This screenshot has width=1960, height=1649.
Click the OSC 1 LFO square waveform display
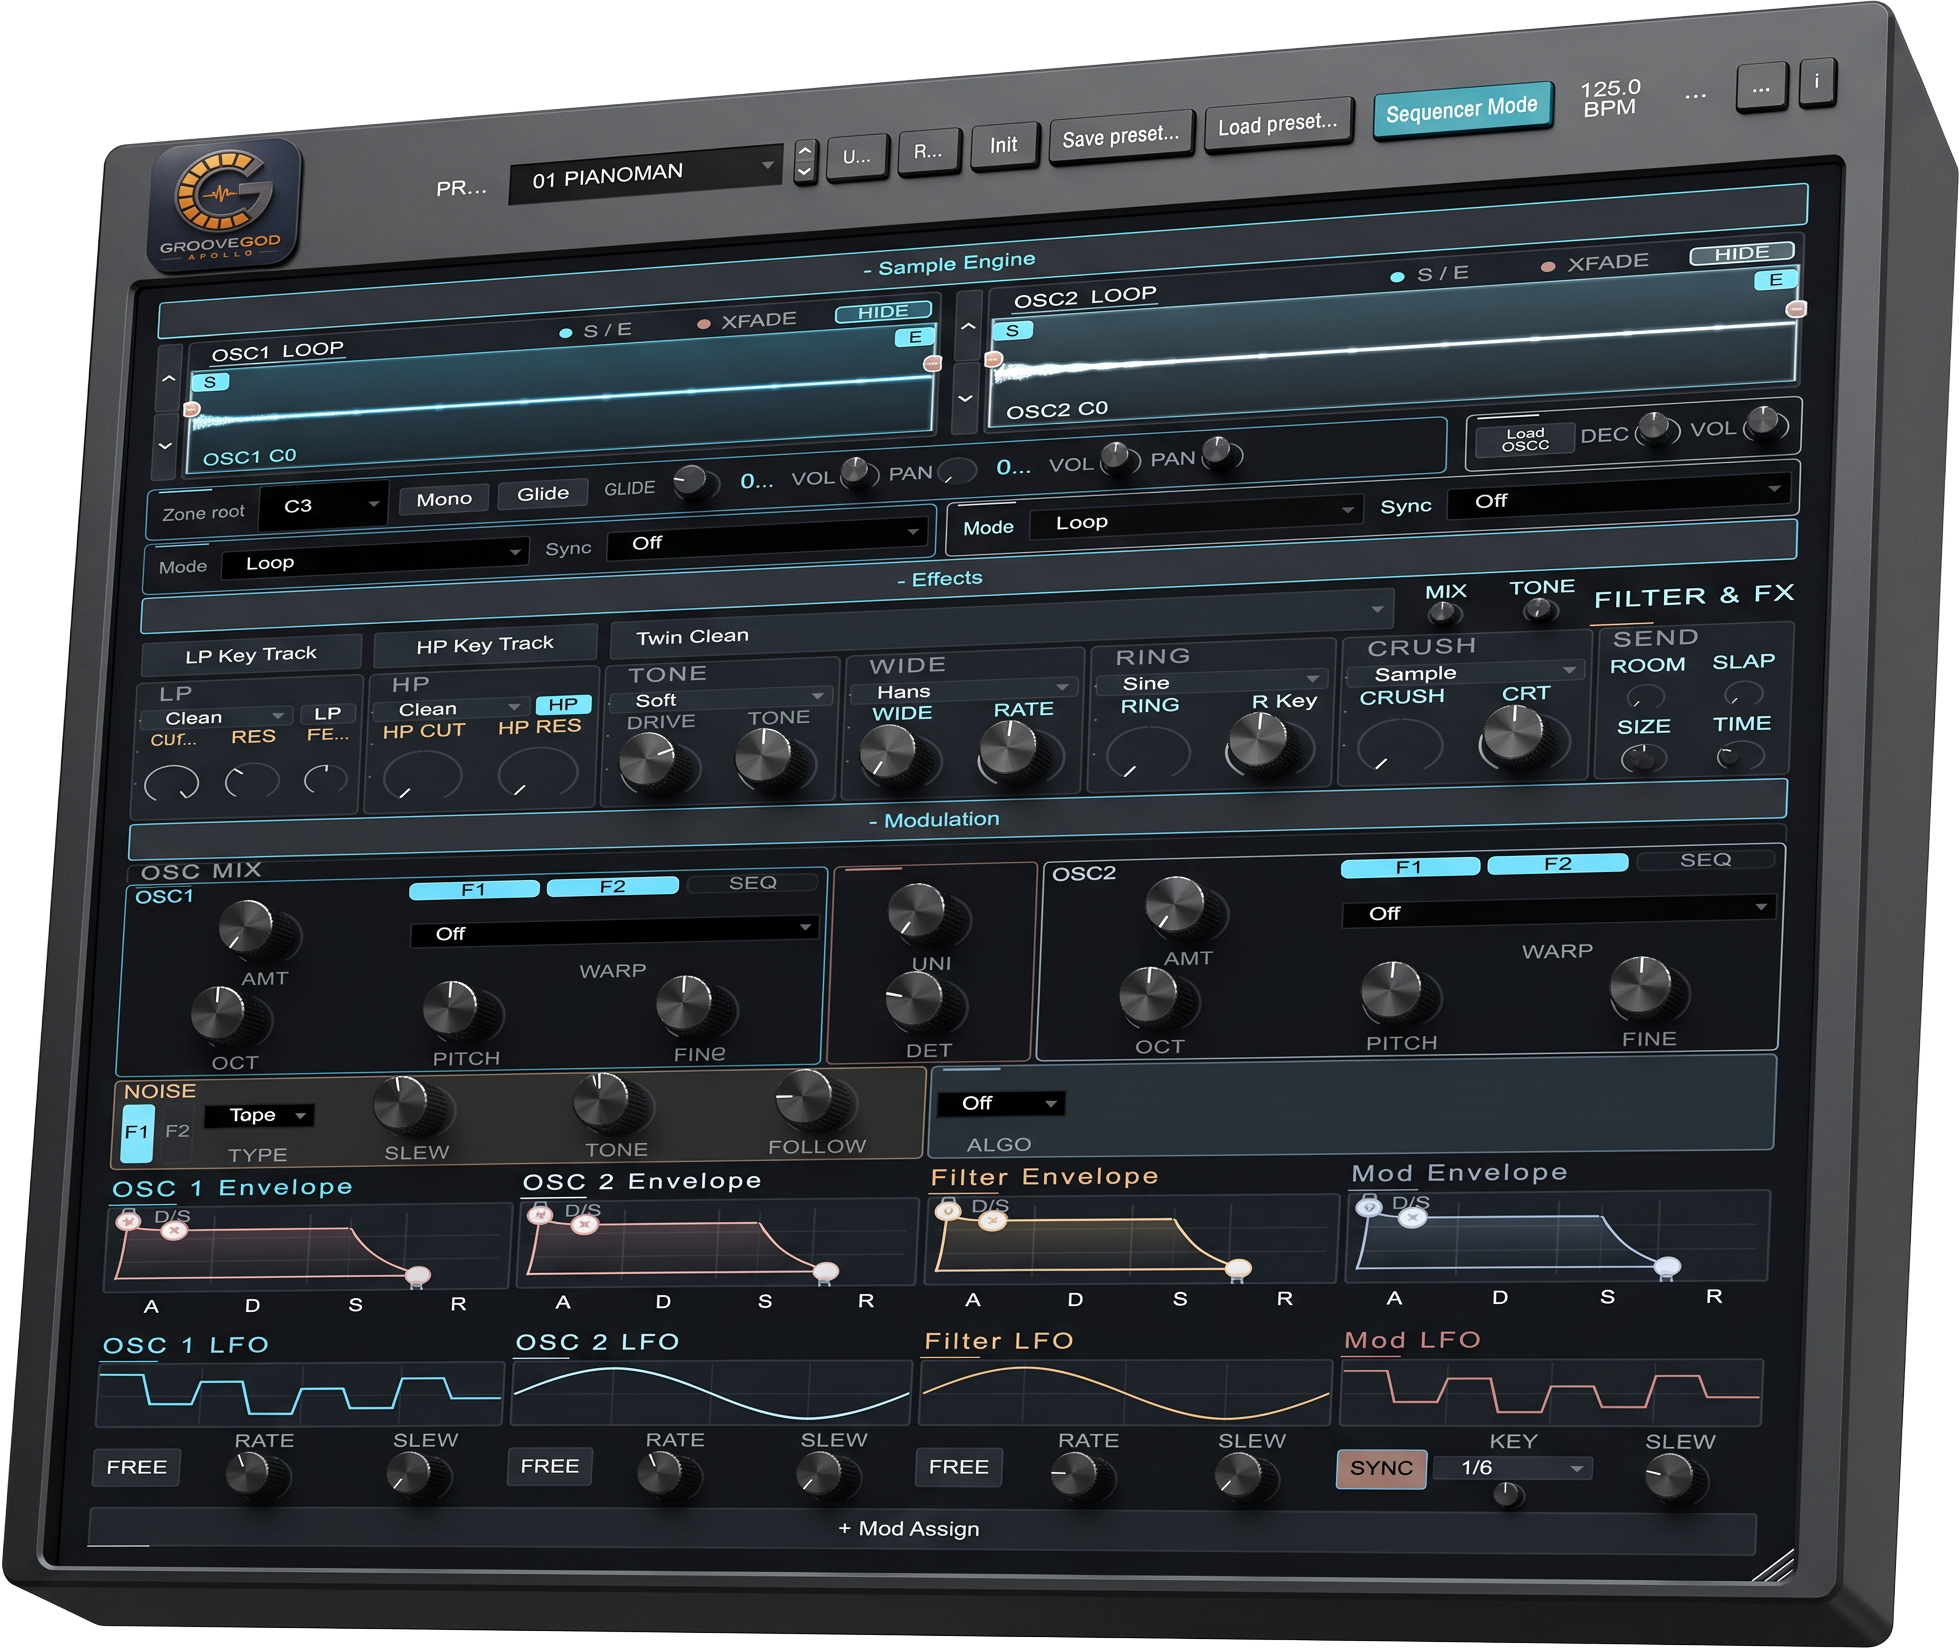click(x=299, y=1393)
